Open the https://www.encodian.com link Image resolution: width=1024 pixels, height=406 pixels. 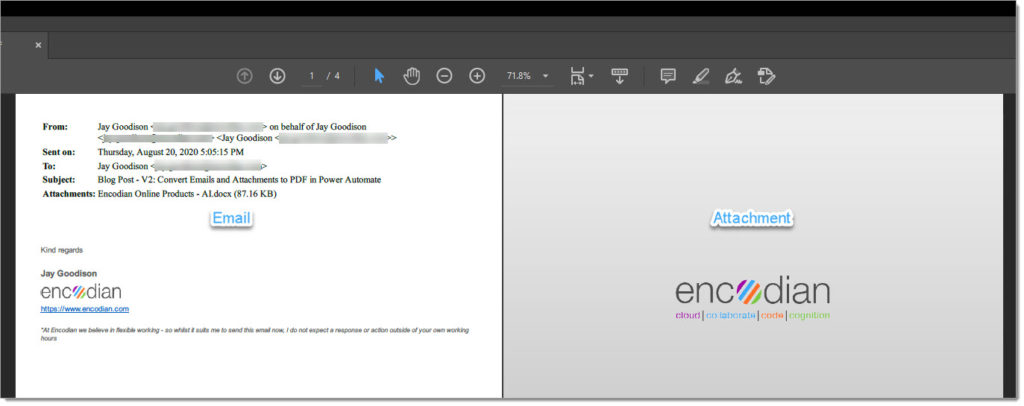tap(85, 309)
